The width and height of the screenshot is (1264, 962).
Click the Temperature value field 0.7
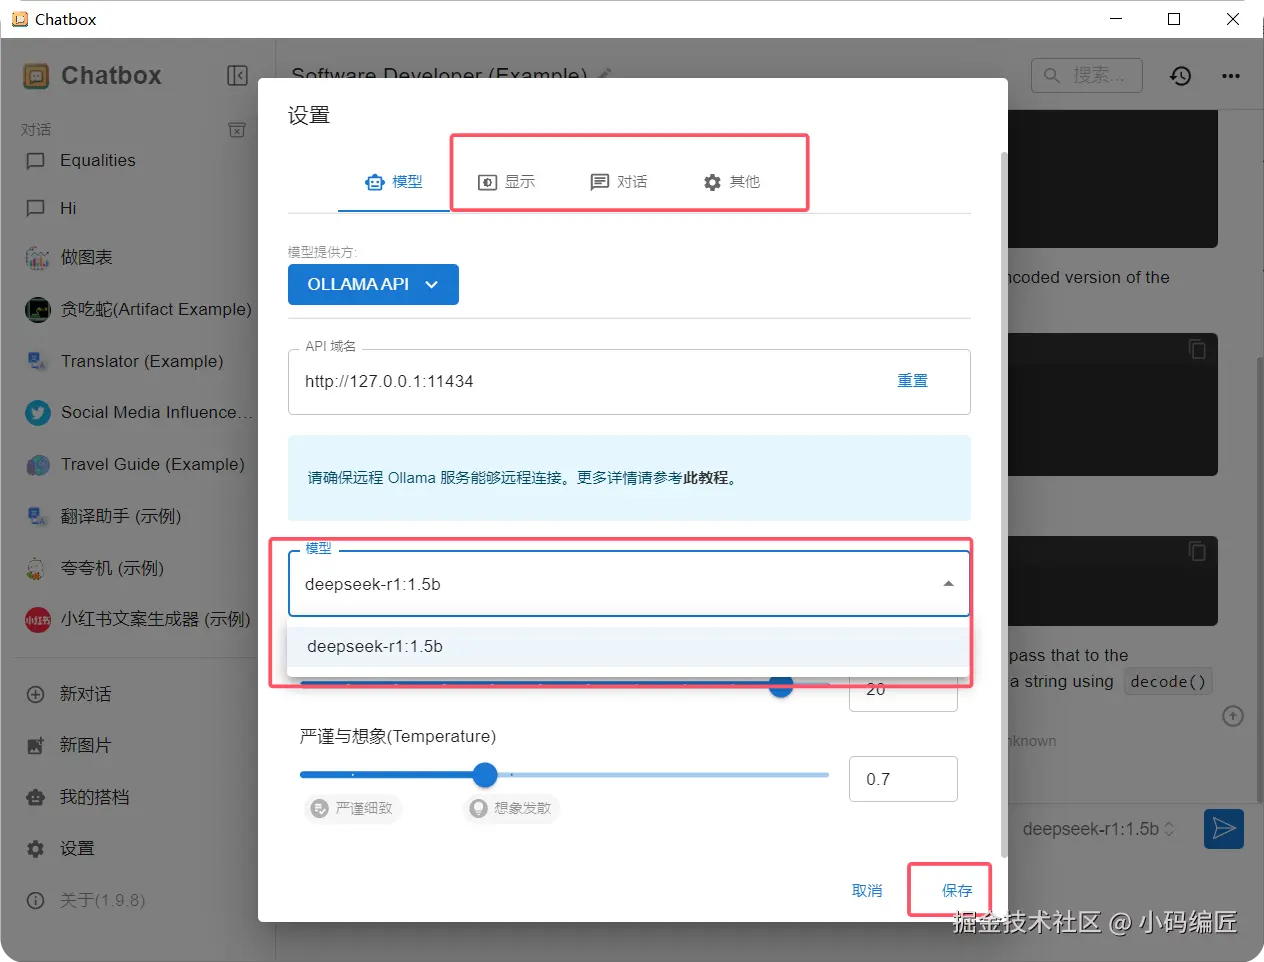pos(903,779)
